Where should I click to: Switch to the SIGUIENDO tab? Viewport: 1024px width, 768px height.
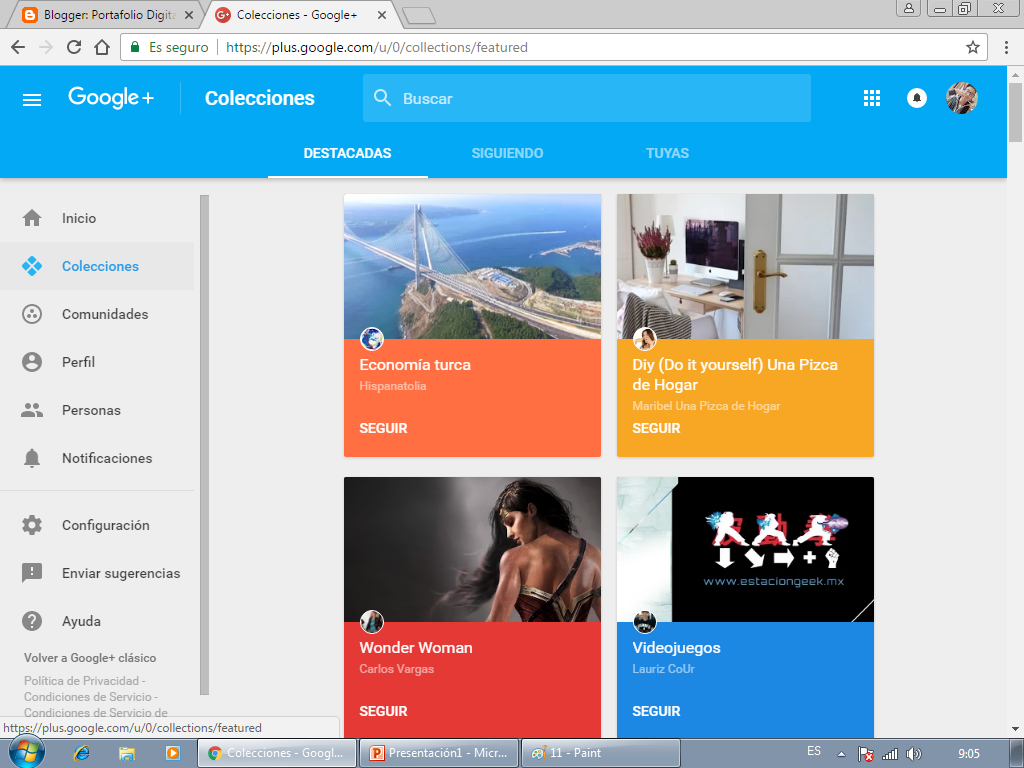(x=507, y=153)
